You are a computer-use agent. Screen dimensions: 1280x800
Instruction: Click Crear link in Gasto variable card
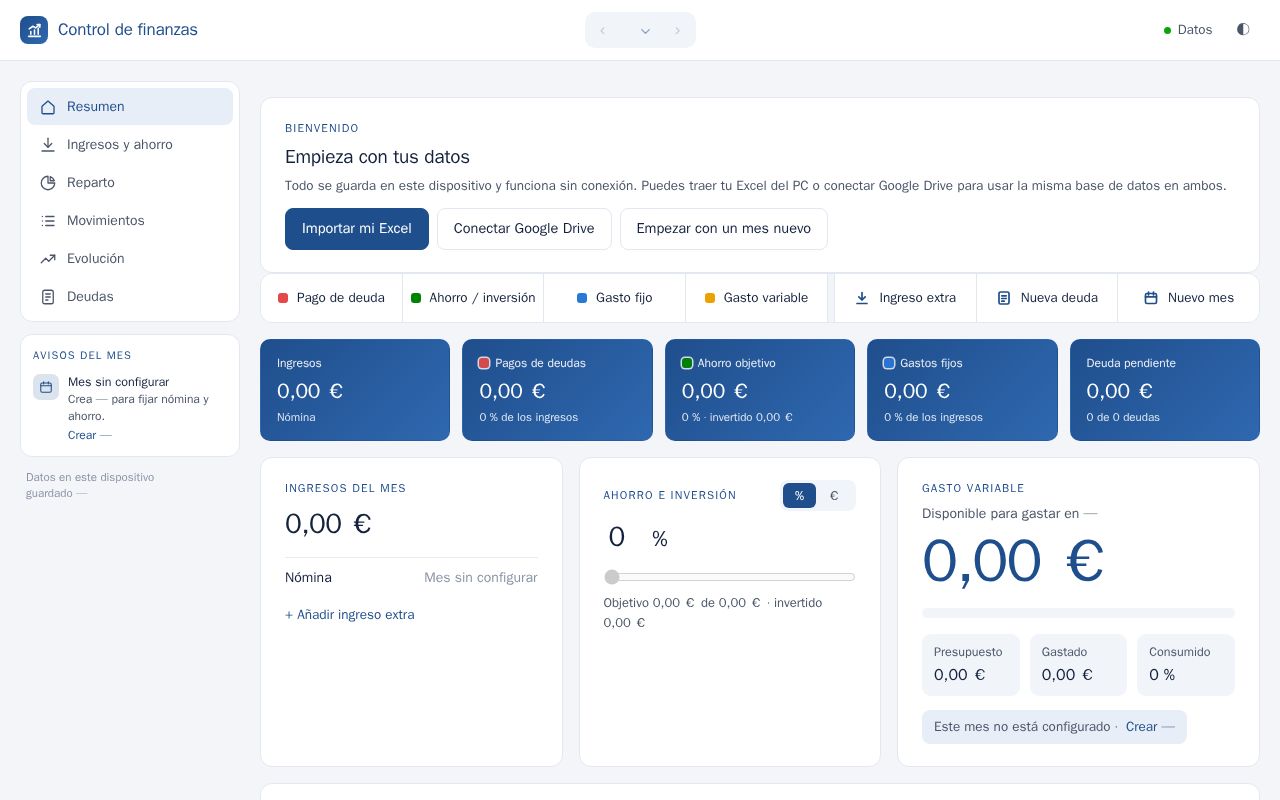tap(1150, 727)
